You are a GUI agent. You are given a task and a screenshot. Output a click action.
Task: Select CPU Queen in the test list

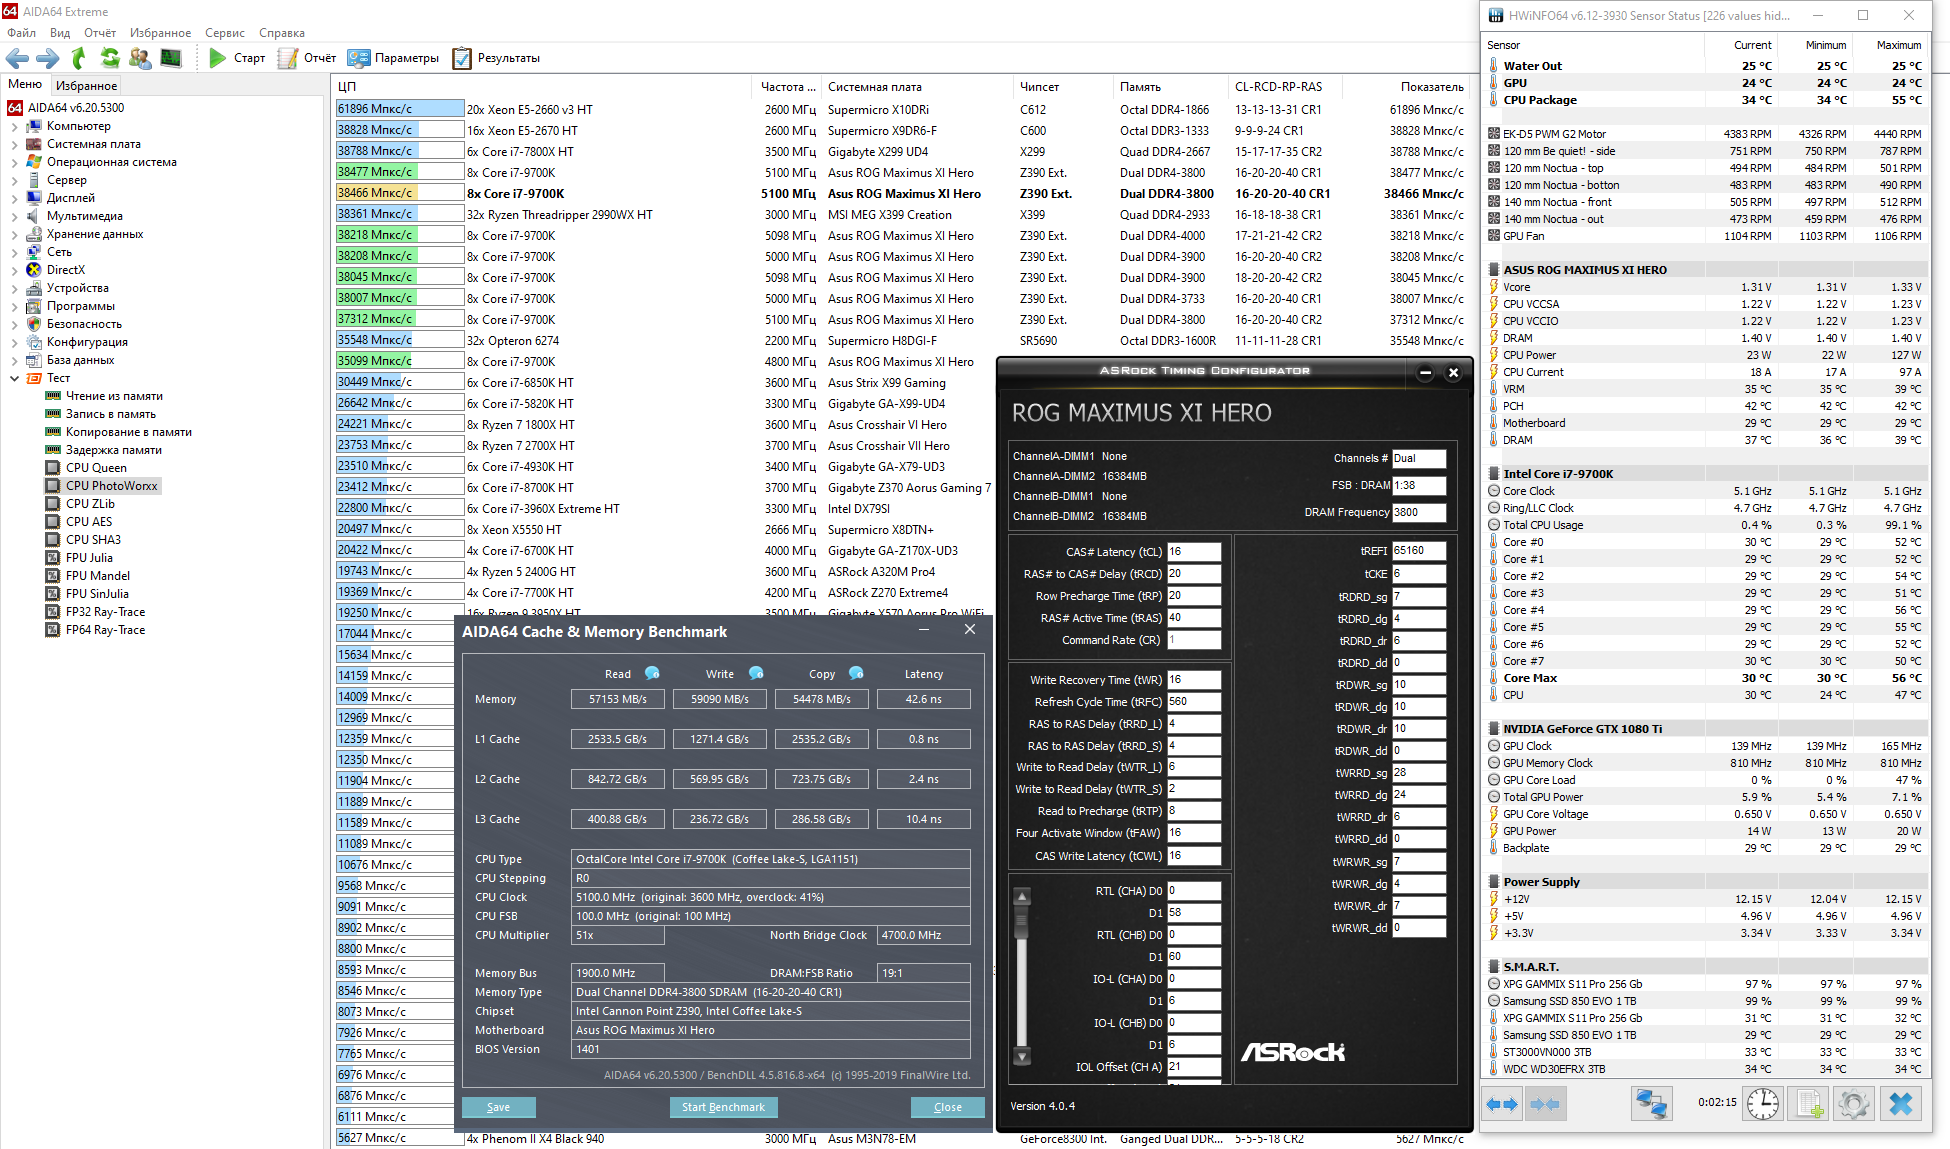(x=96, y=468)
